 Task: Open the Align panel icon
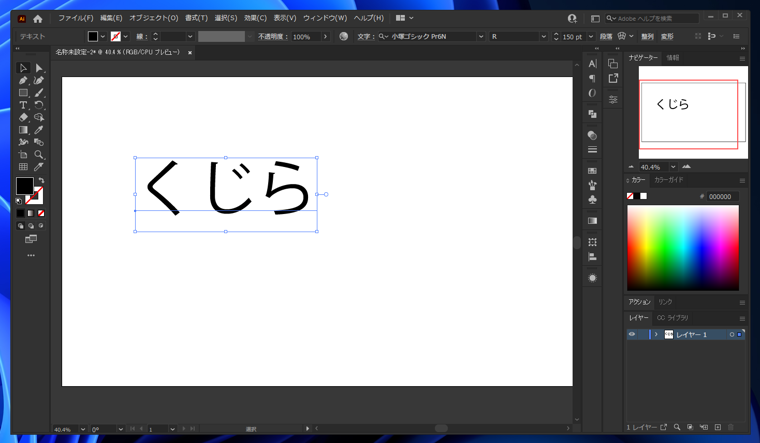tap(592, 257)
